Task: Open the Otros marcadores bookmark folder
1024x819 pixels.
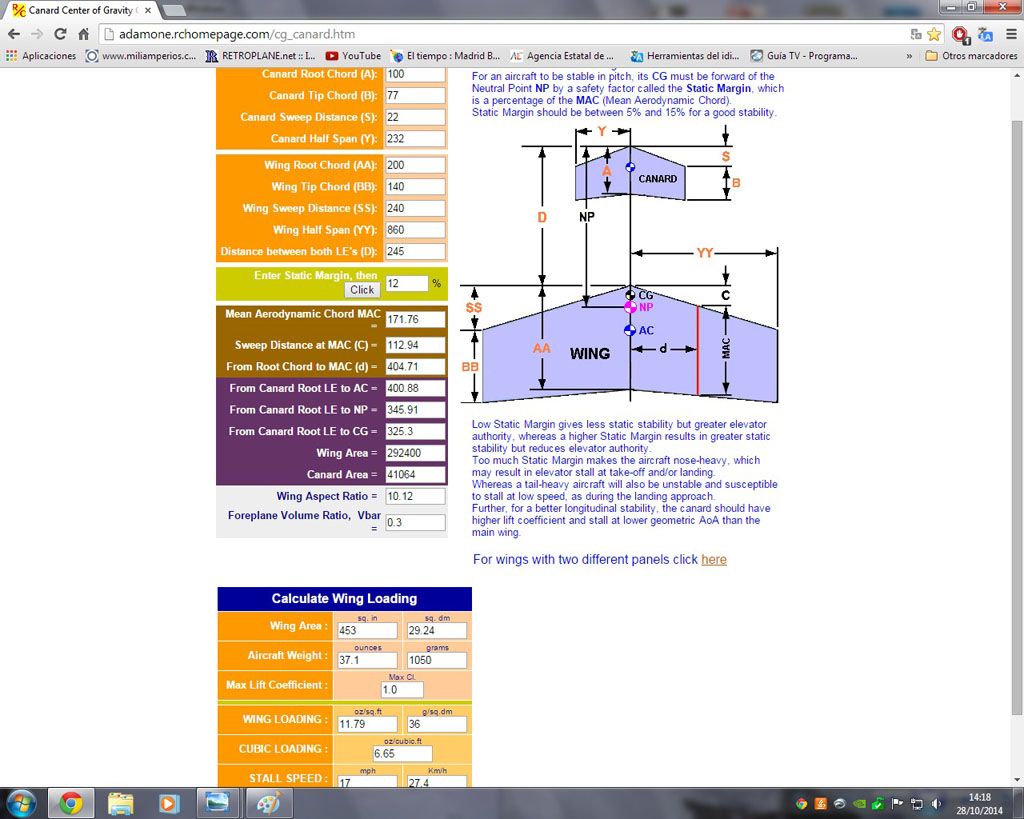Action: (971, 56)
